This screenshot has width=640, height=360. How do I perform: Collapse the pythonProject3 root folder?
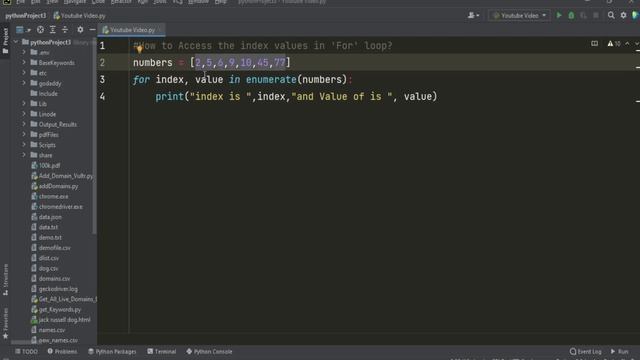coord(16,42)
